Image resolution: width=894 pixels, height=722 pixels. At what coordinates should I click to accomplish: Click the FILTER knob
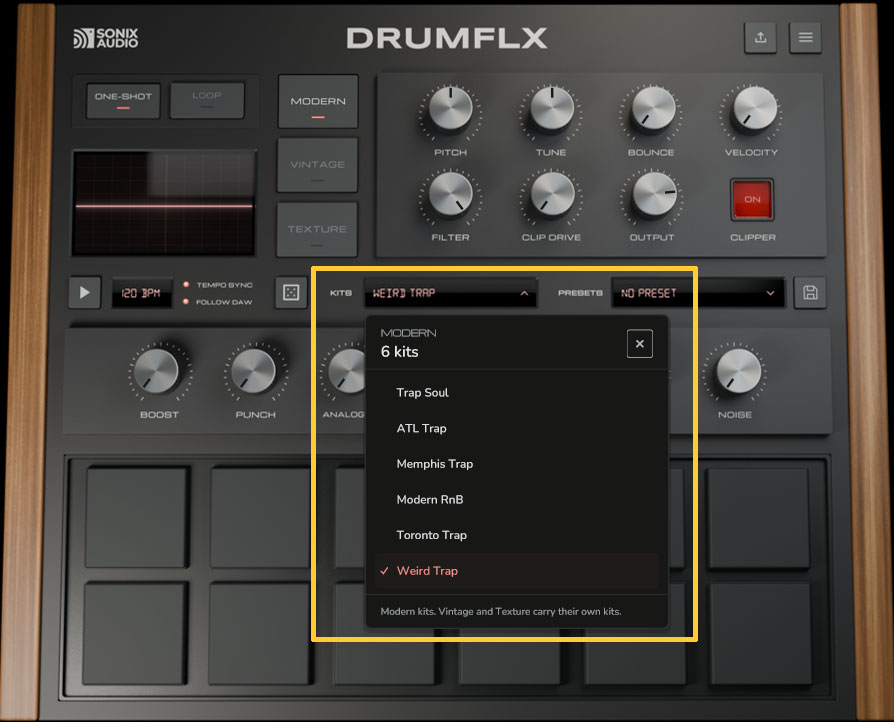(450, 194)
